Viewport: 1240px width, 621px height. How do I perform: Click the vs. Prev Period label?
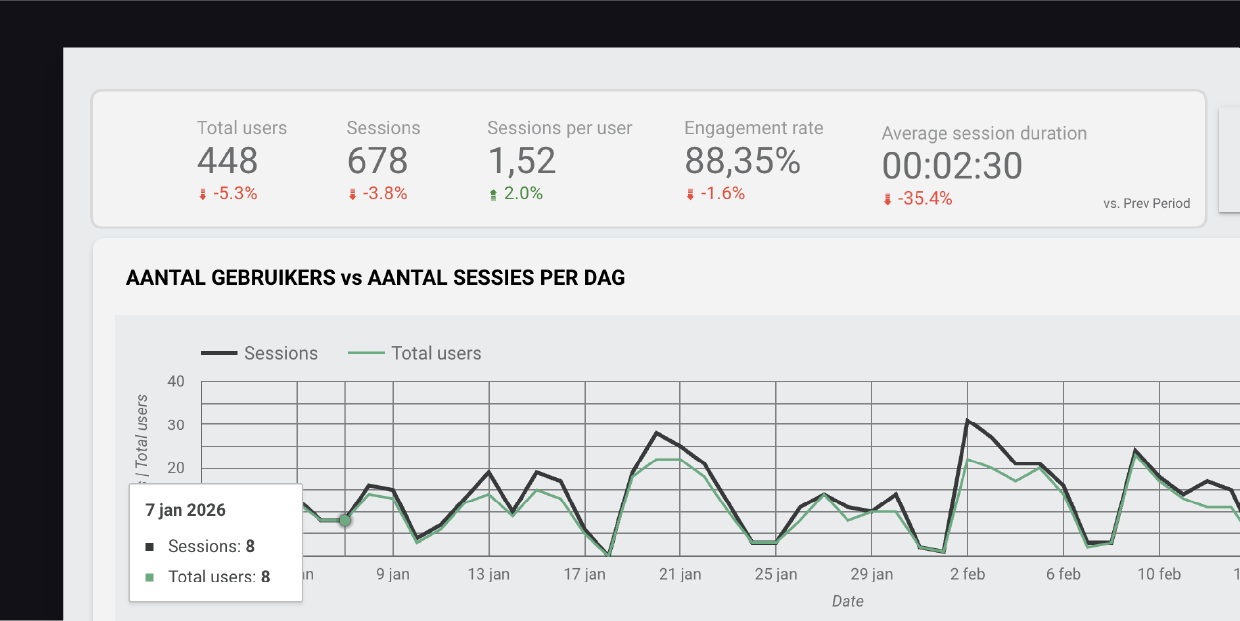point(1146,203)
